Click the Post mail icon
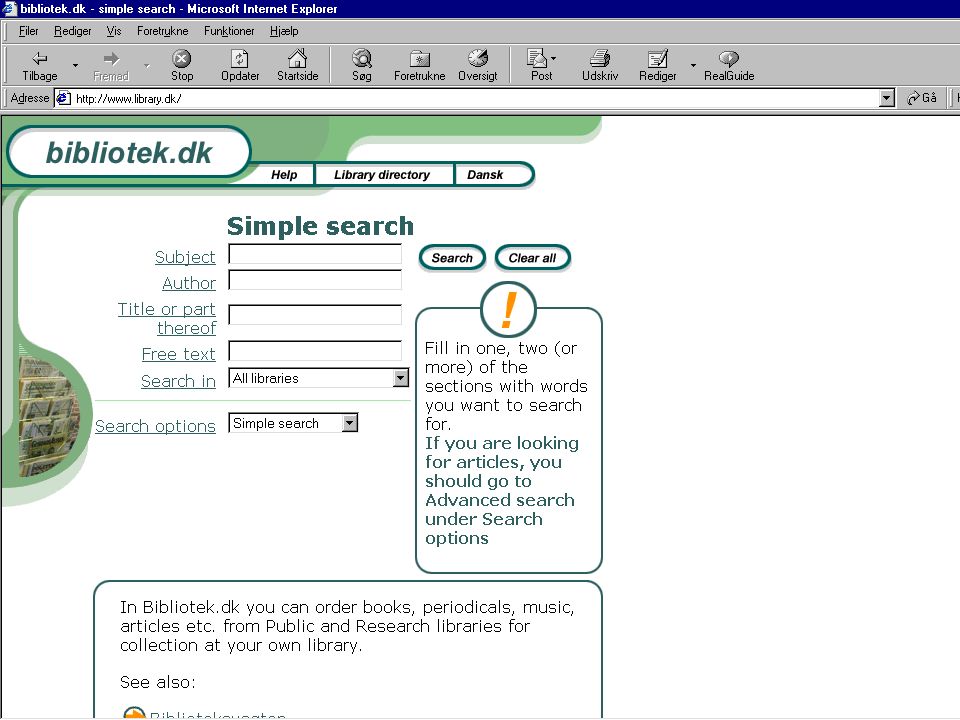This screenshot has width=960, height=720. (x=538, y=58)
